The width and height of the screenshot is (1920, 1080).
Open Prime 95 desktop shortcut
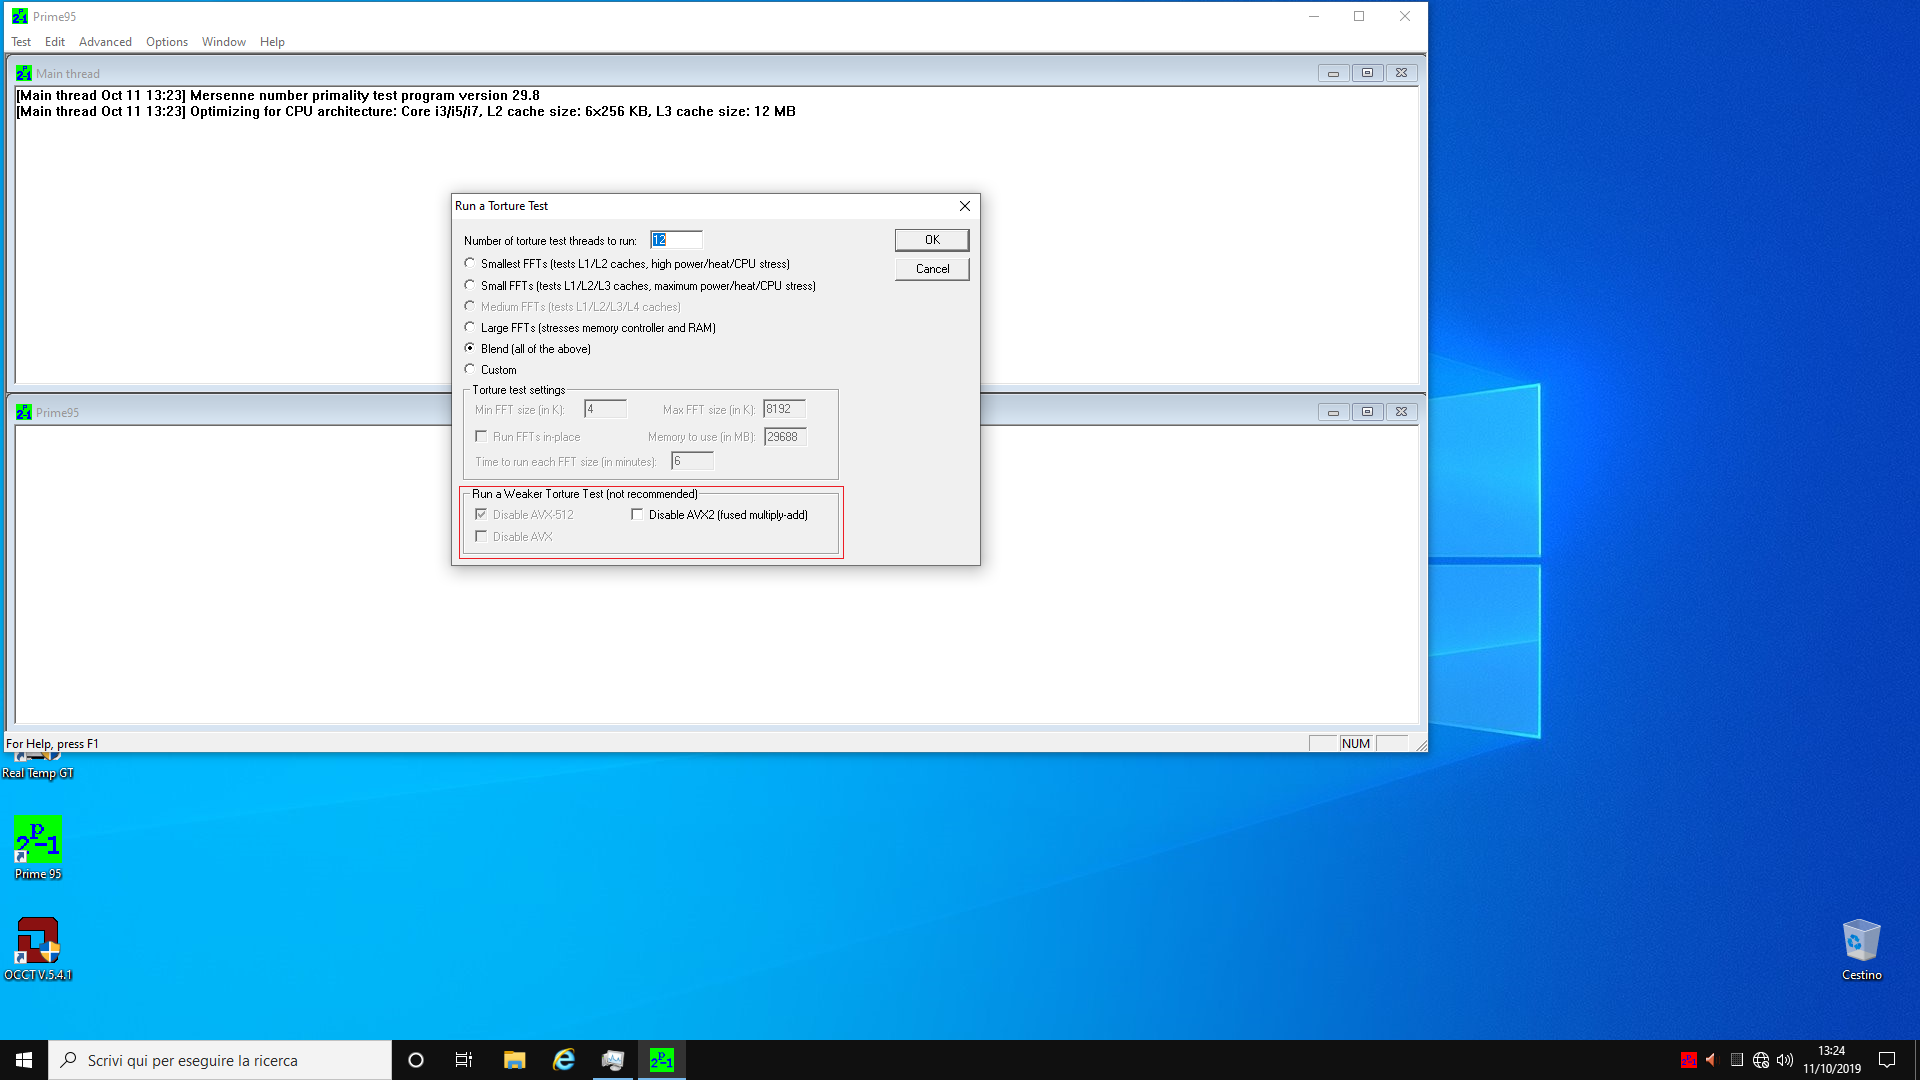(x=38, y=847)
